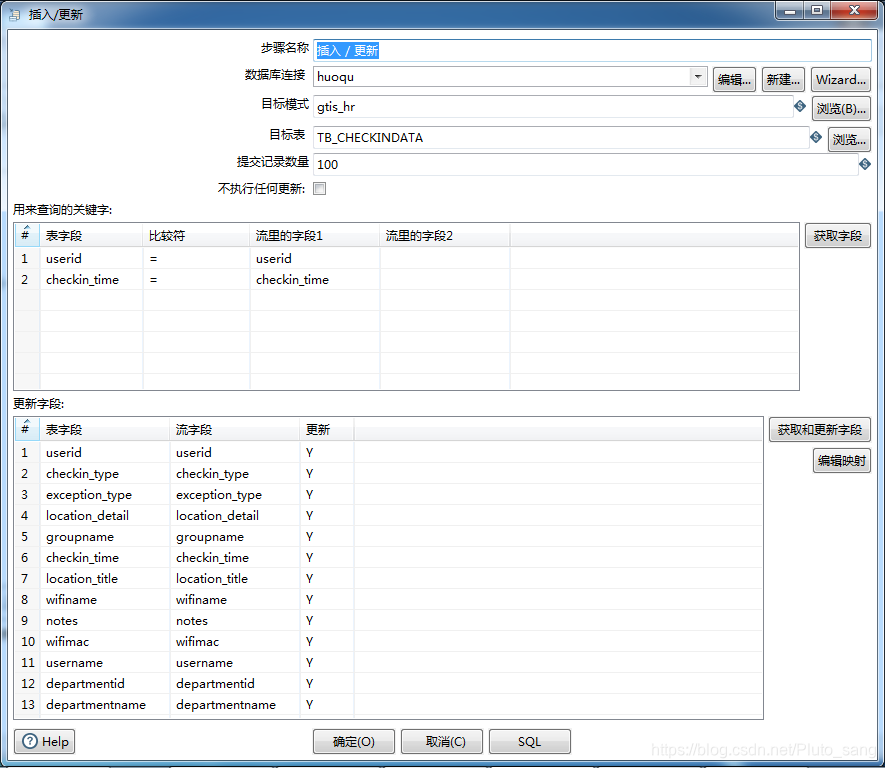Select departmentid table field cell

click(104, 683)
